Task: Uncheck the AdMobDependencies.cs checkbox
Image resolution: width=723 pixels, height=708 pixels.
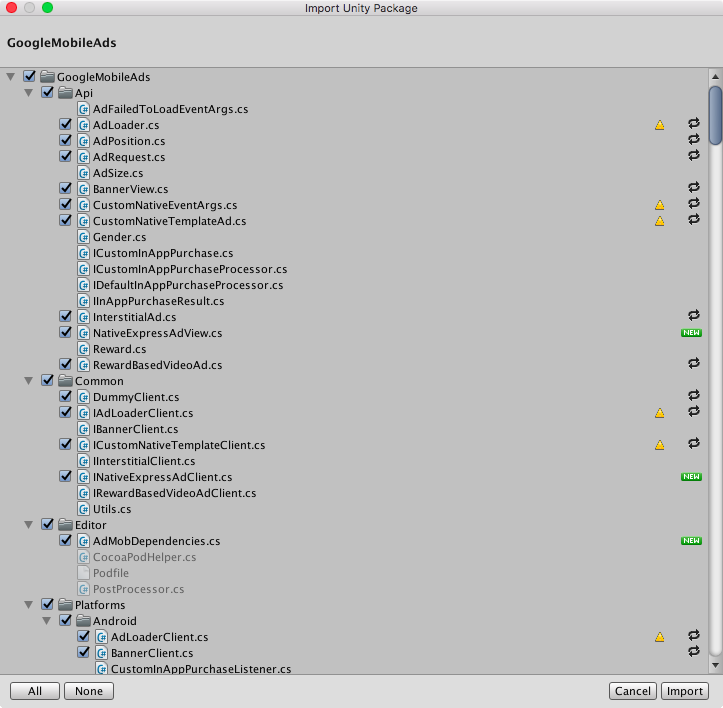Action: pyautogui.click(x=65, y=540)
